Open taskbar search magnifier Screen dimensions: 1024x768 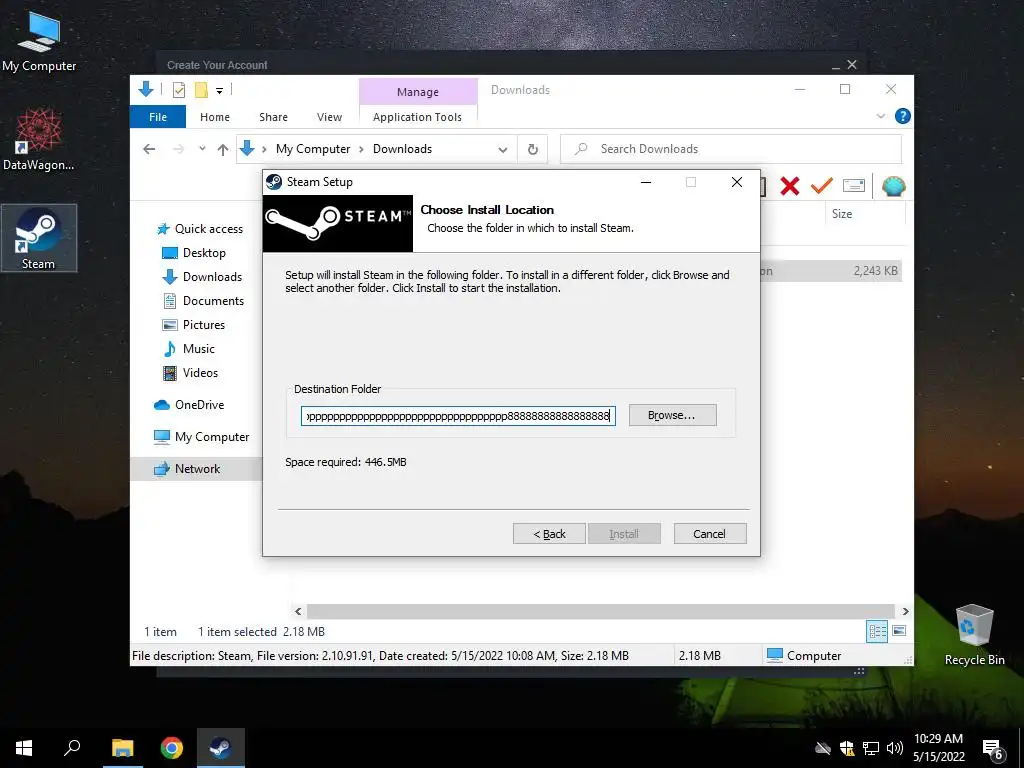[72, 748]
